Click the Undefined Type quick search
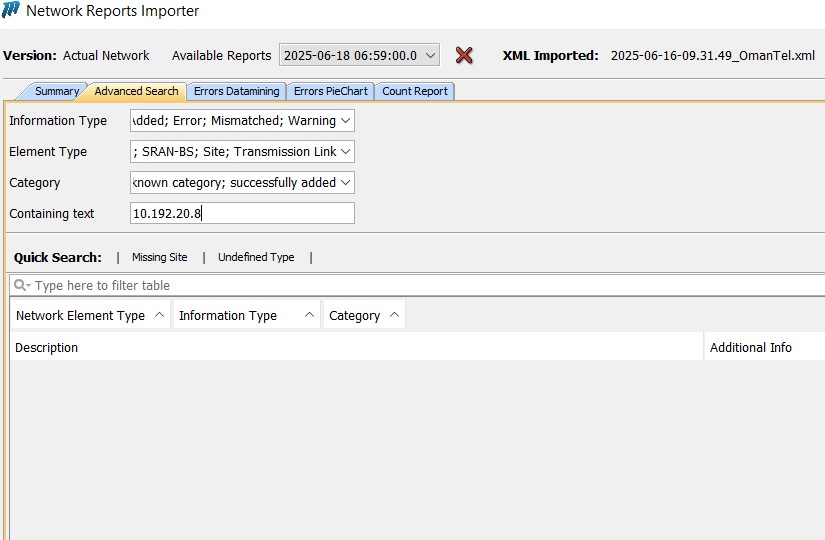 [x=256, y=257]
